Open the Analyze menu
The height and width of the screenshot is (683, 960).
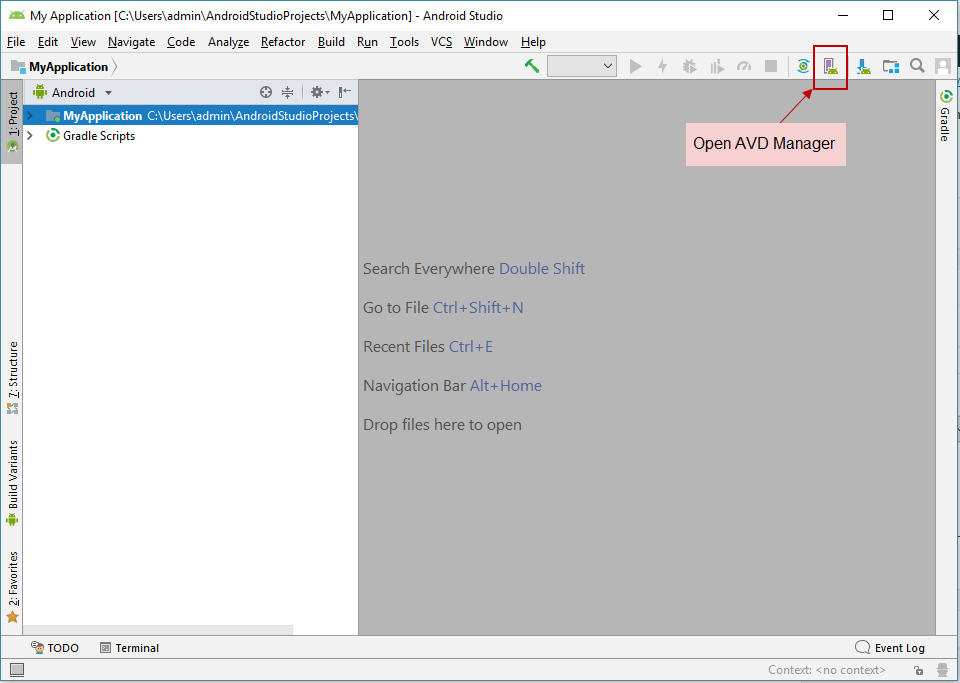point(228,42)
